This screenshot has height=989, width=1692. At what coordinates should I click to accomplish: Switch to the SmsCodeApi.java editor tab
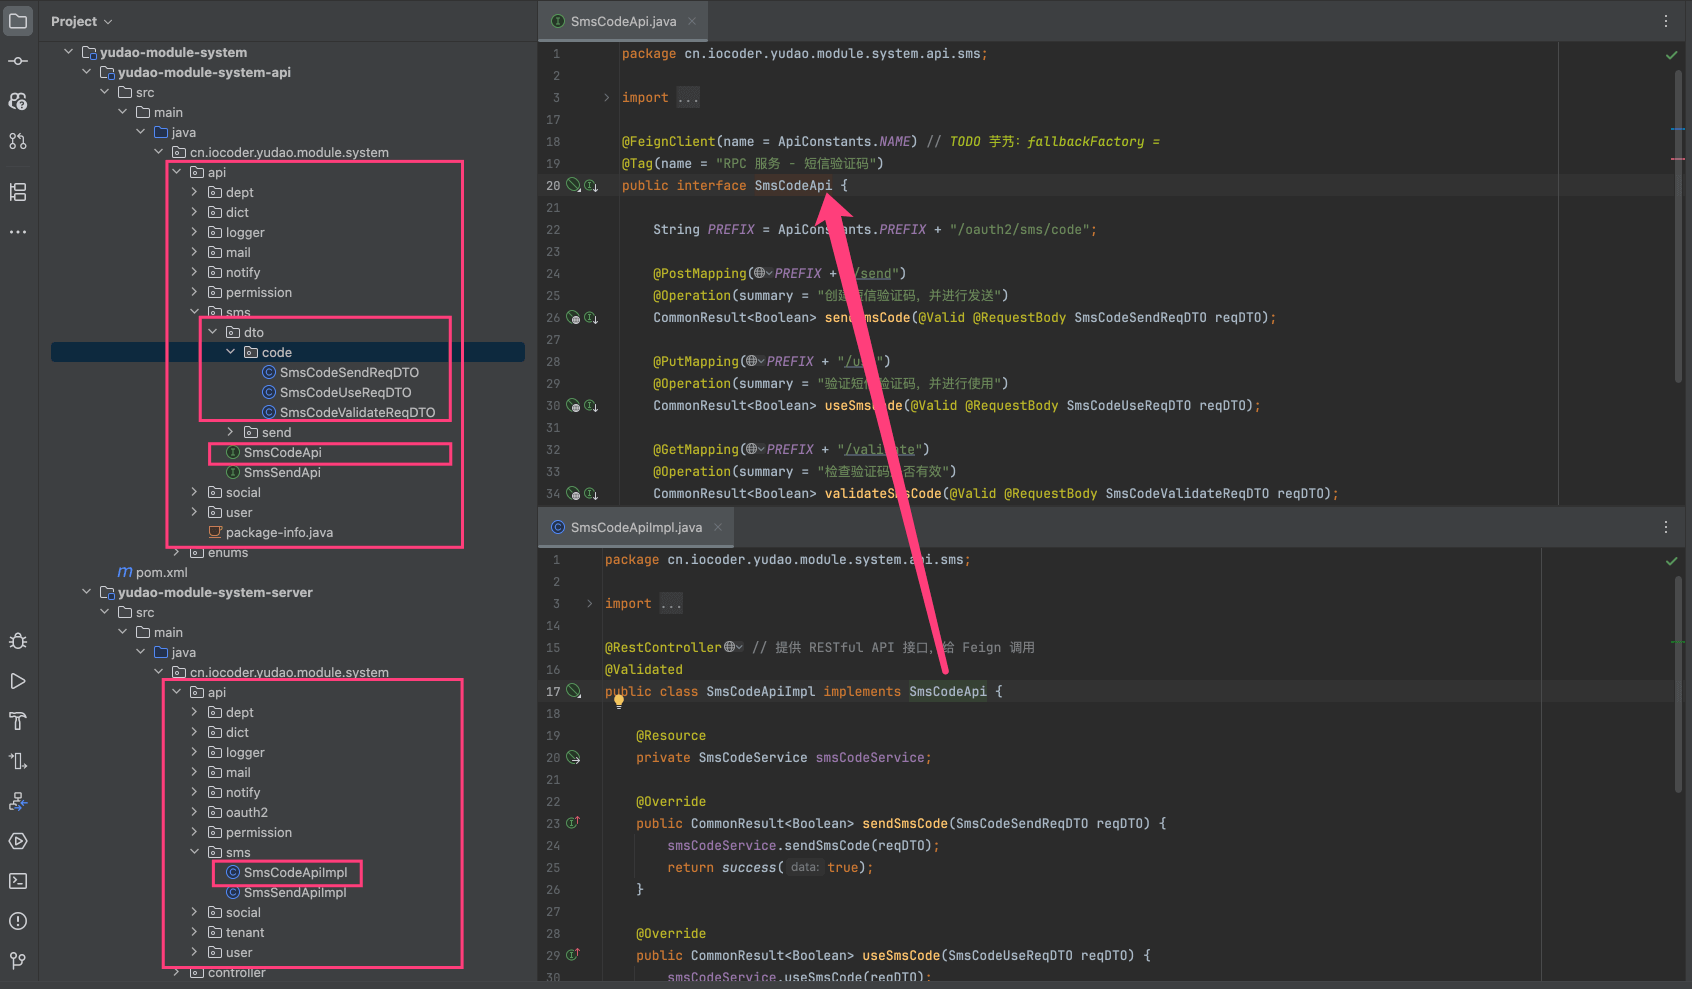click(x=622, y=21)
